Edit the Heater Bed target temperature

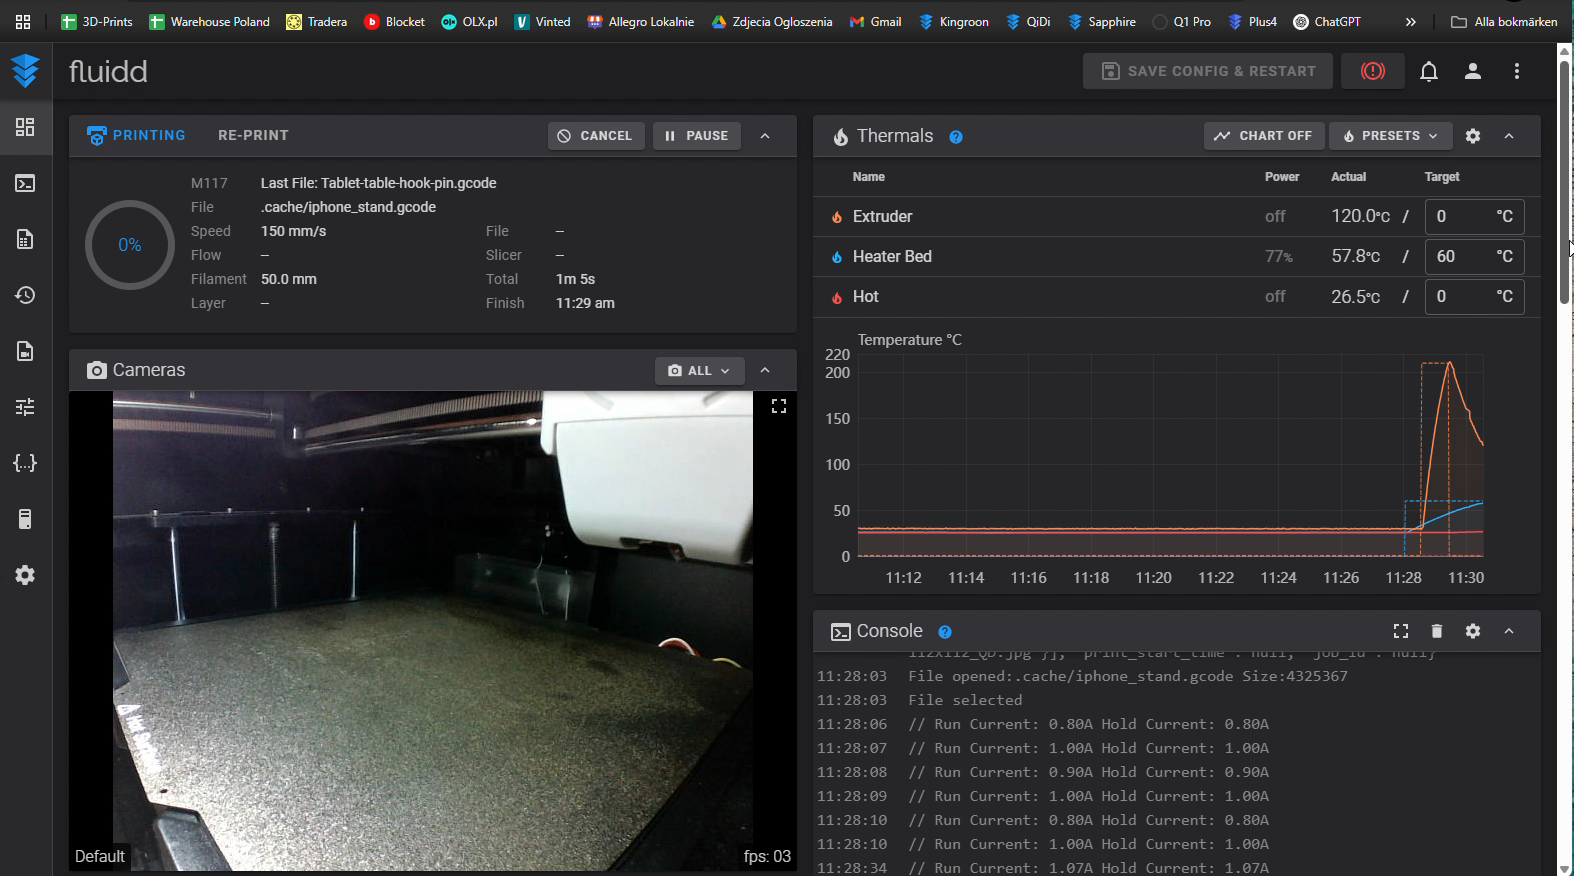(1475, 257)
